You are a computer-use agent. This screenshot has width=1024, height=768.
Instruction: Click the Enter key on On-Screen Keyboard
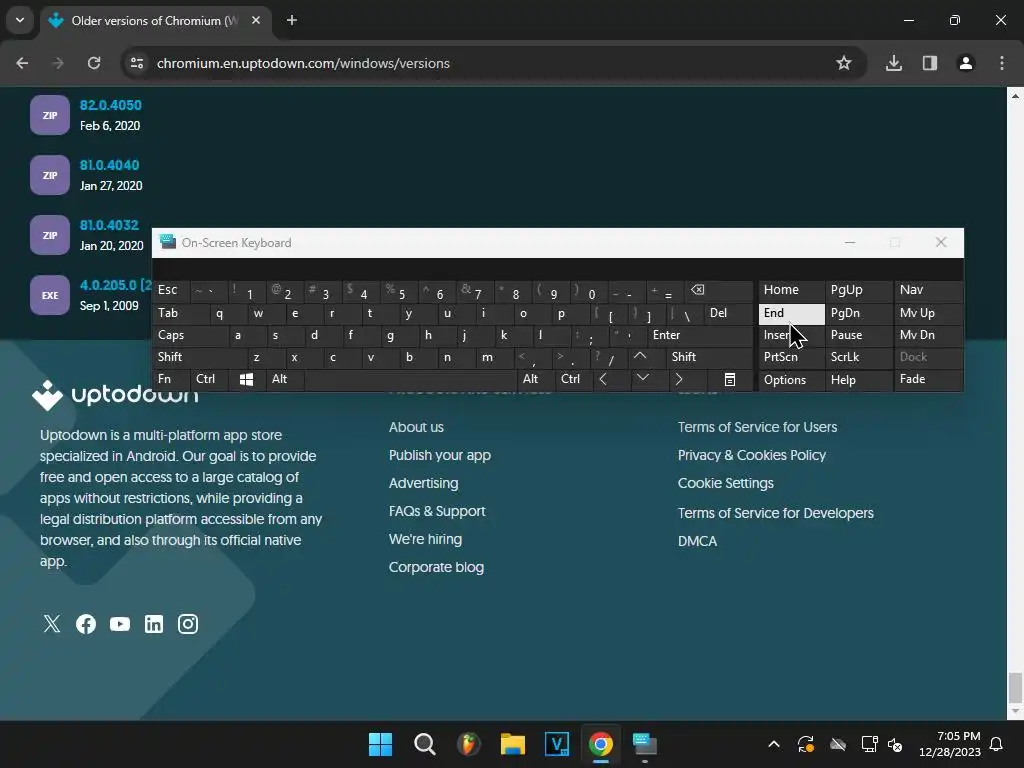click(700, 335)
